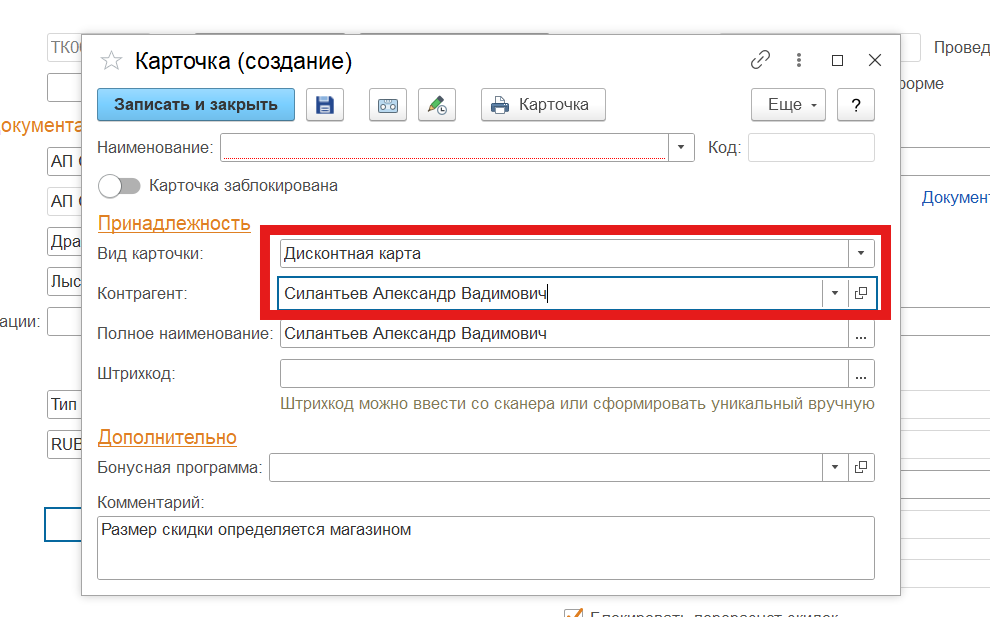The image size is (990, 617).
Task: Click inside the Код input field
Action: point(811,148)
